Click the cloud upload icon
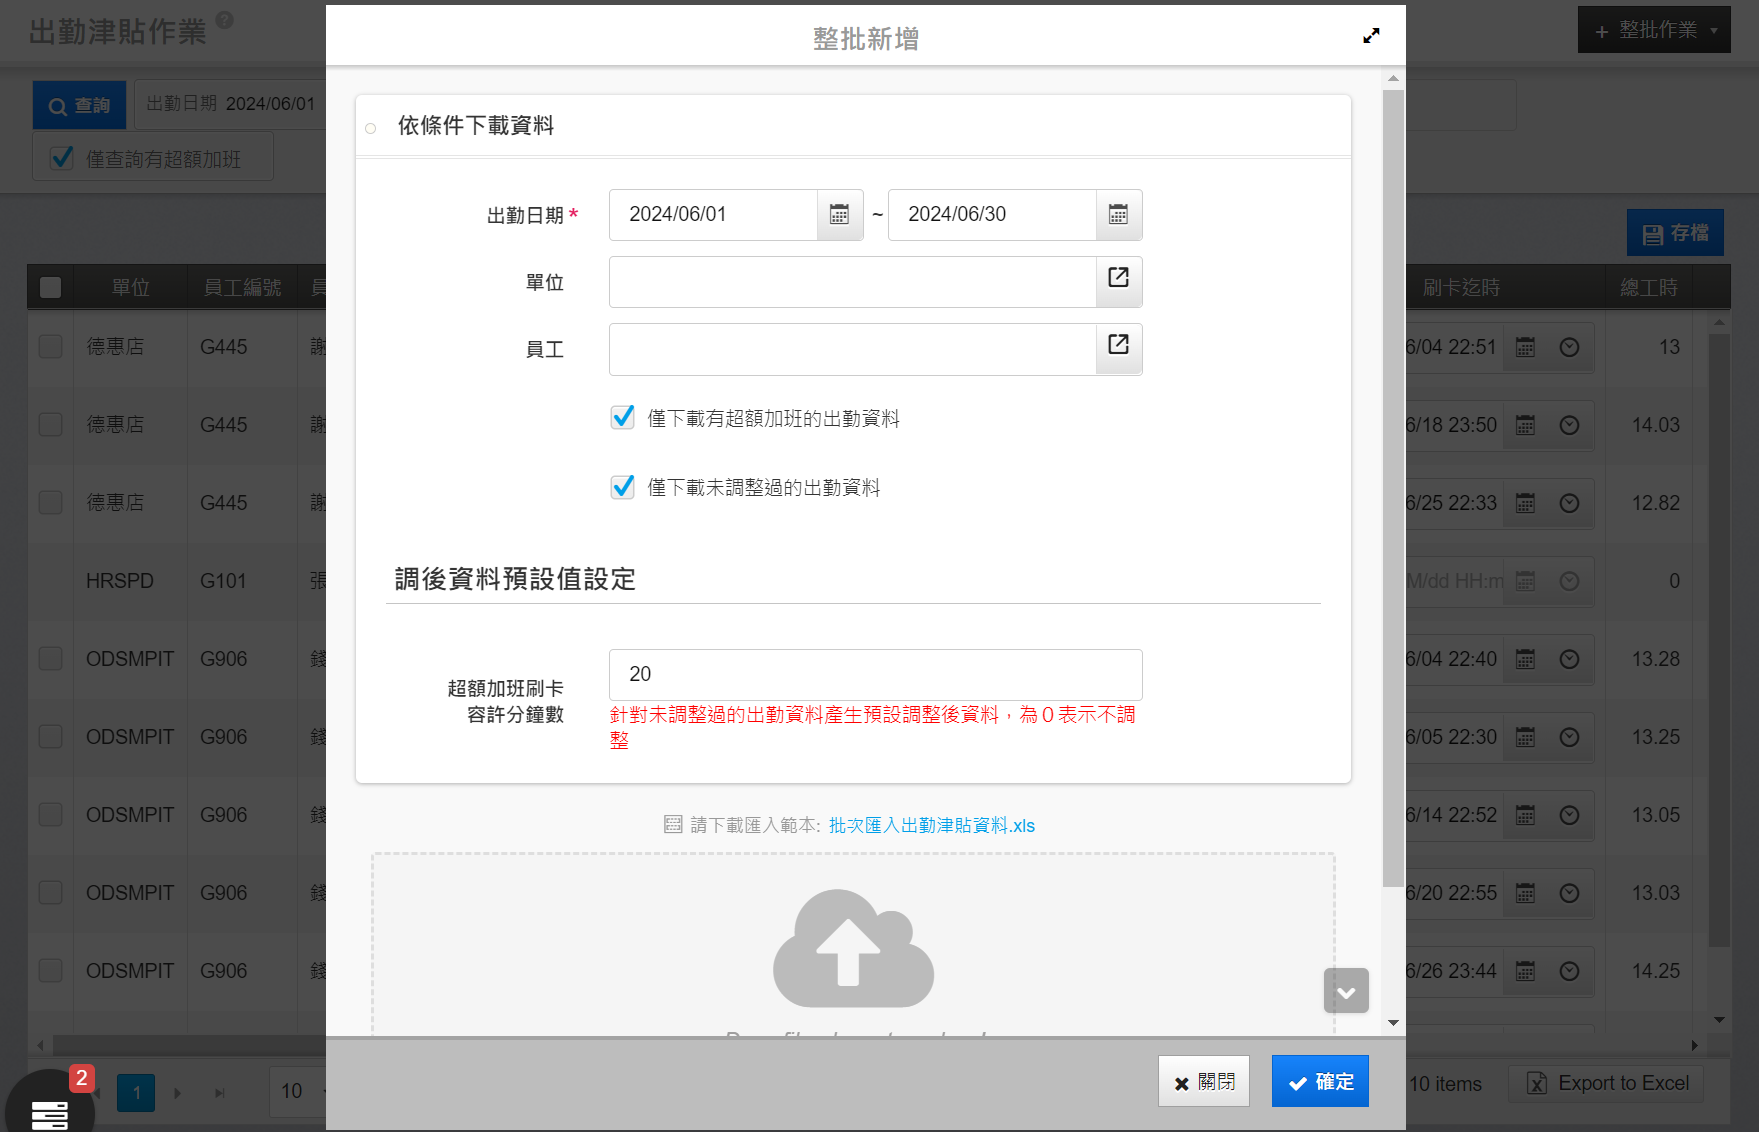This screenshot has height=1132, width=1759. point(853,949)
